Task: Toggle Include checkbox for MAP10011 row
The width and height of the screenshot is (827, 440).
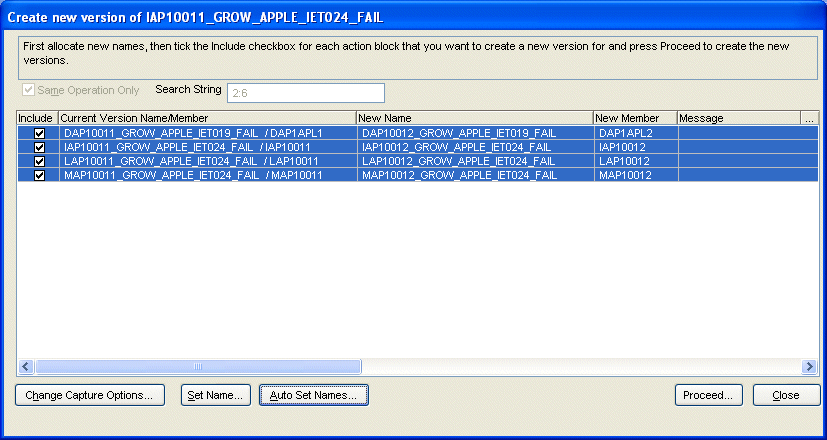Action: click(x=39, y=175)
